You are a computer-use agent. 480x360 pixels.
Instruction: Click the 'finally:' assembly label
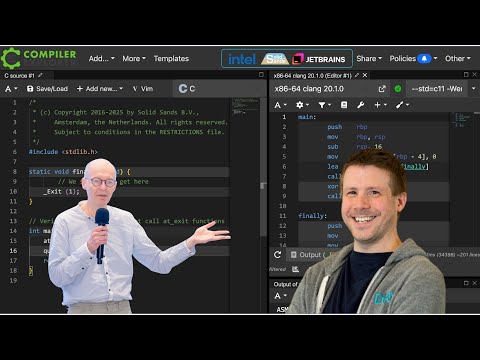point(312,216)
